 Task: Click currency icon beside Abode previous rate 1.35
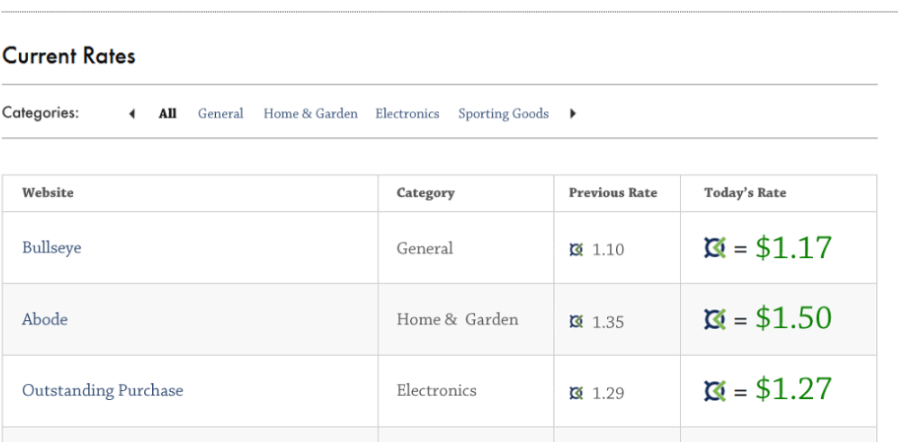[x=575, y=321]
